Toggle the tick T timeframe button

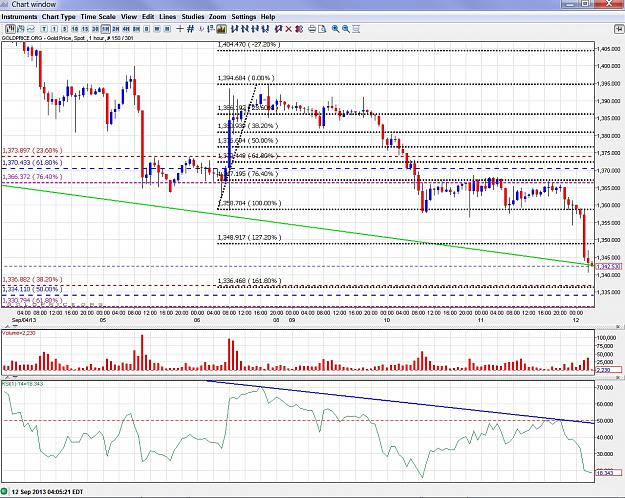click(44, 29)
